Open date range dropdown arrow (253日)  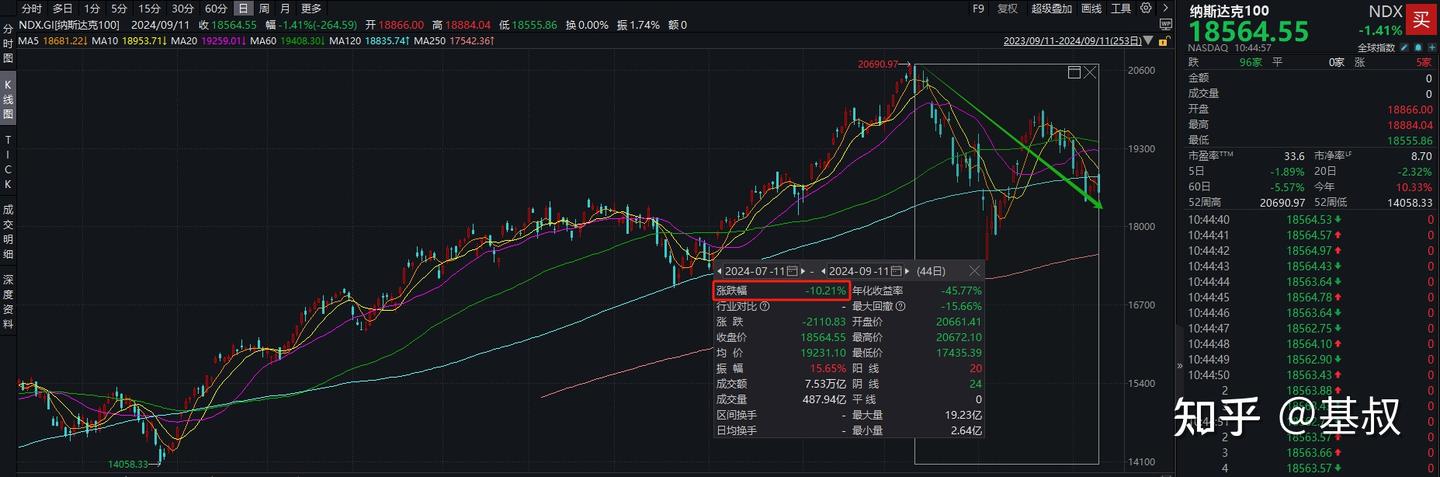[x=1148, y=41]
